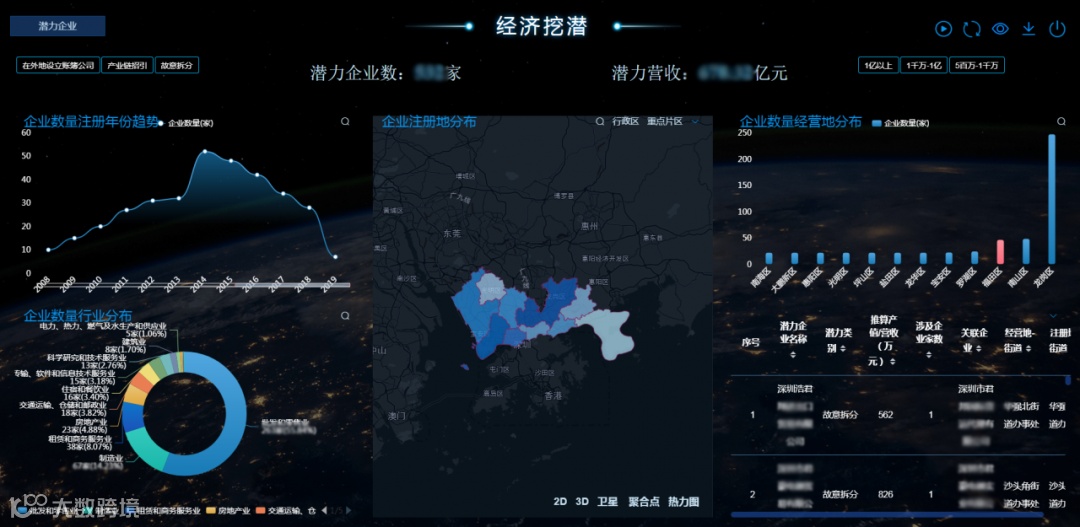Open search on 企业数量注册年份趋势 chart

point(345,121)
